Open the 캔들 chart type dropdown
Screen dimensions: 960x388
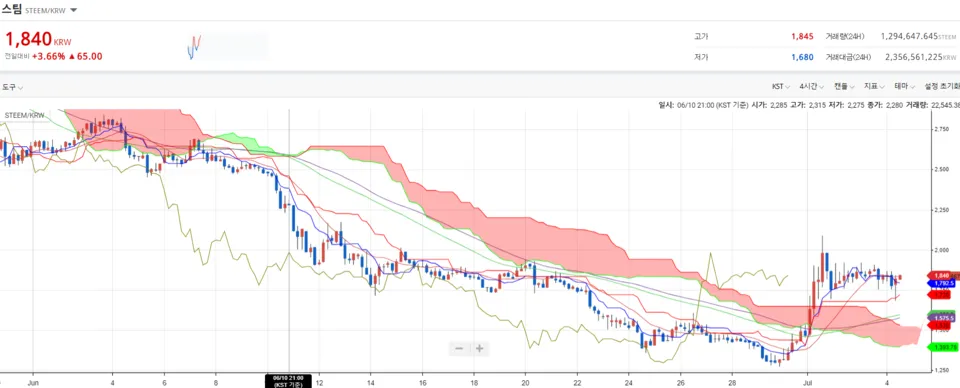pyautogui.click(x=844, y=86)
